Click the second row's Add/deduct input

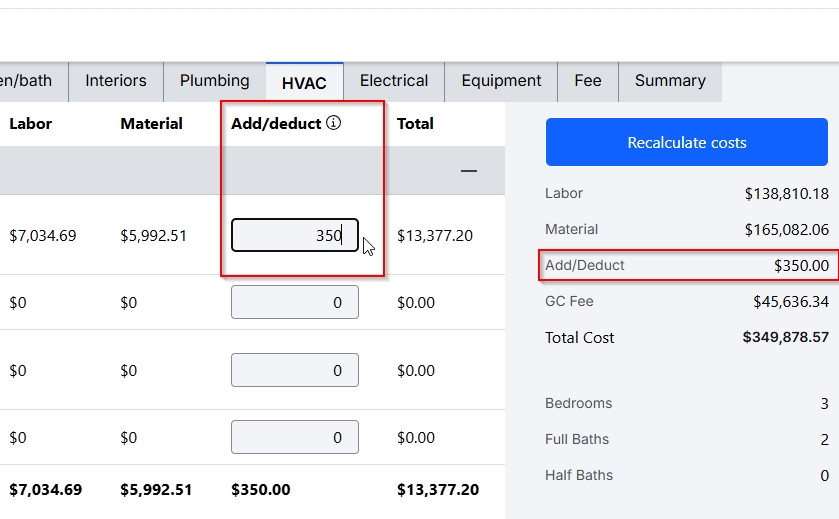pyautogui.click(x=294, y=303)
